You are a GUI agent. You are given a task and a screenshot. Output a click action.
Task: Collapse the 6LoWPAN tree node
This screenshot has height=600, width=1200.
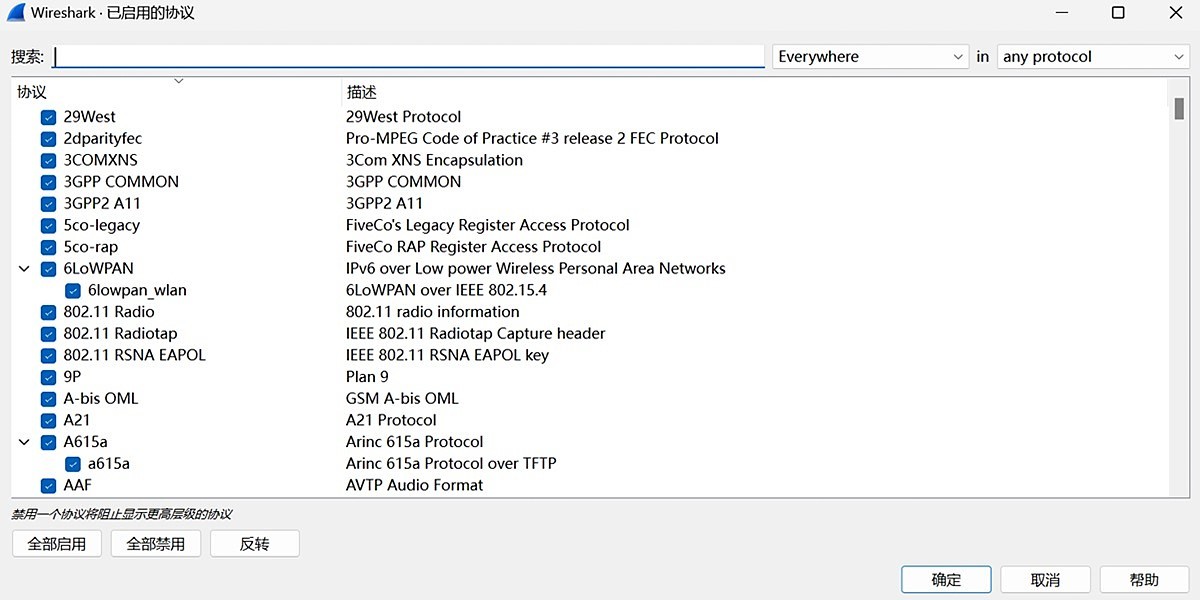point(24,268)
